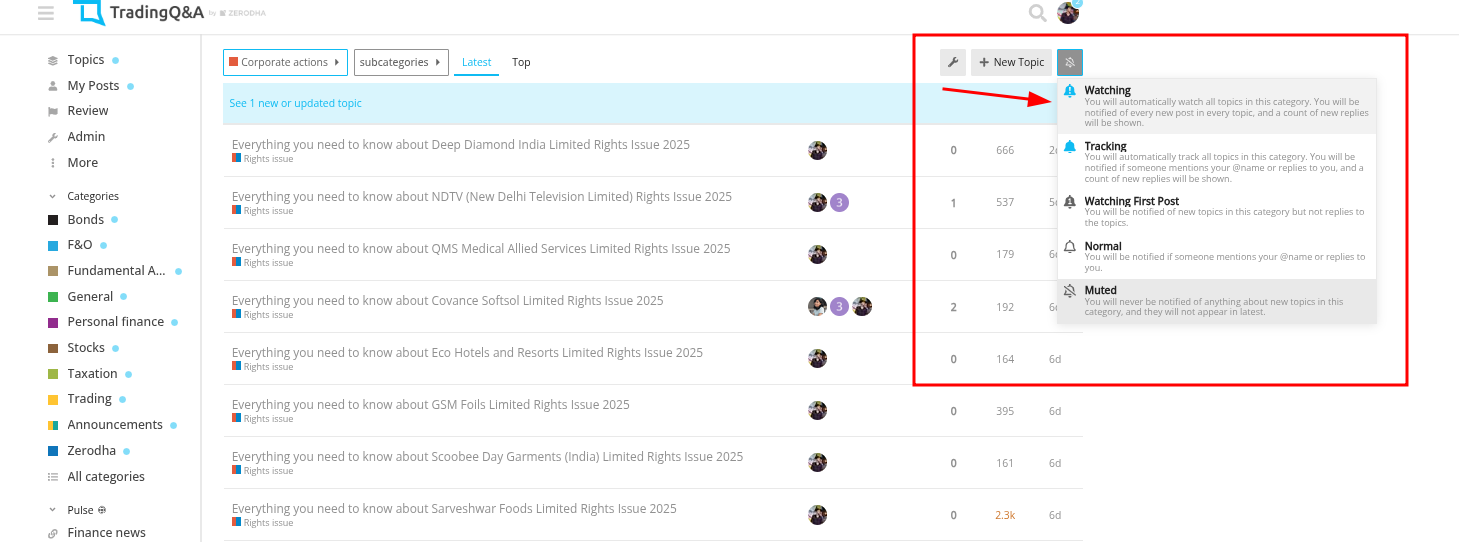Viewport: 1459px width, 542px height.
Task: Click the TradingQ&A logo
Action: click(x=140, y=13)
